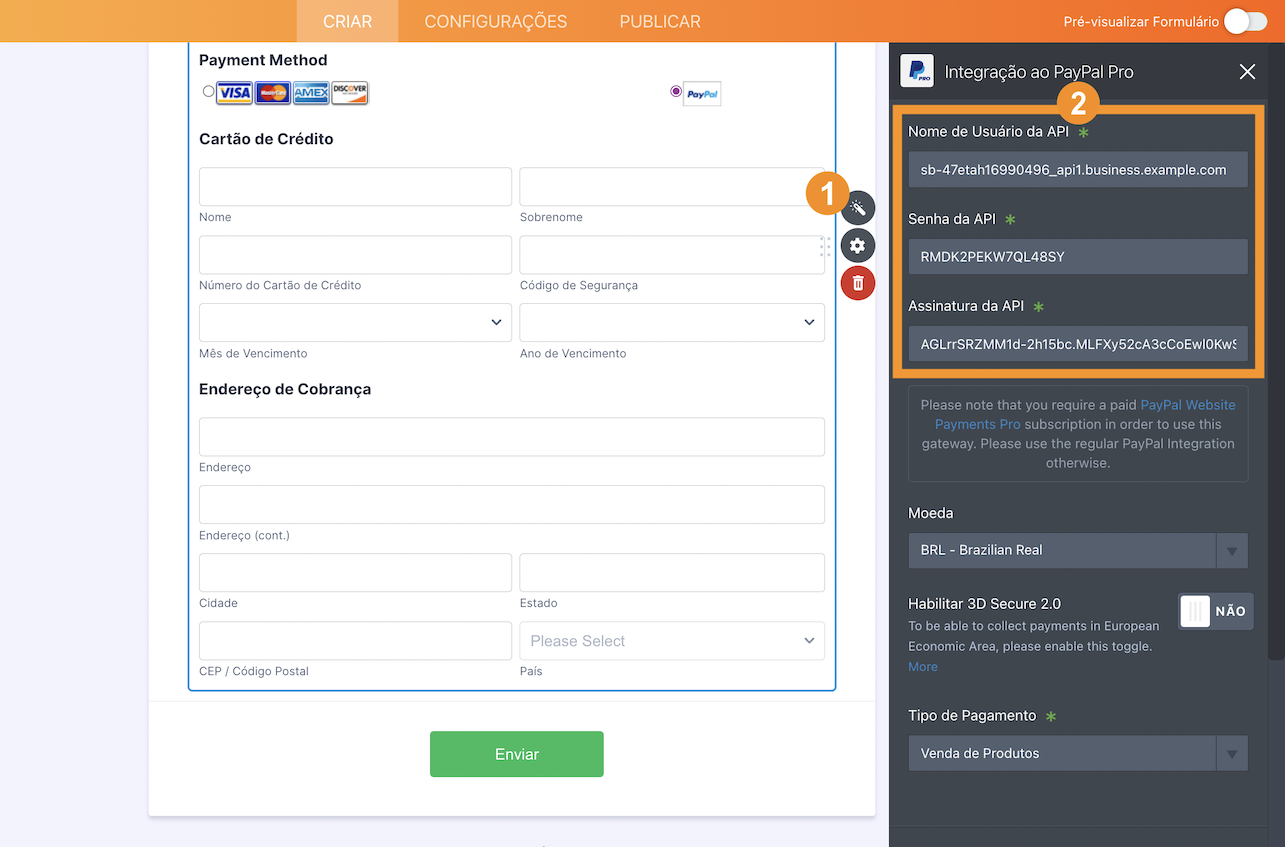Click the CEP / Código Postal field
The image size is (1285, 847).
click(x=355, y=641)
